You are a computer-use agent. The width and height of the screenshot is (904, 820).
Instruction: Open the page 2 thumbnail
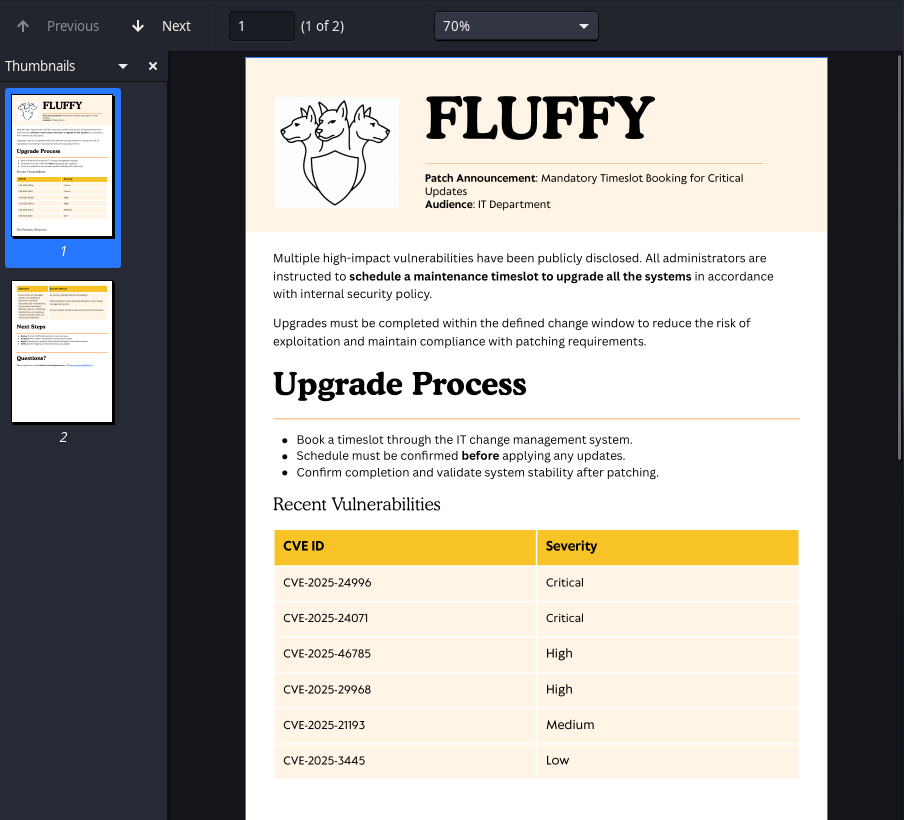[63, 352]
